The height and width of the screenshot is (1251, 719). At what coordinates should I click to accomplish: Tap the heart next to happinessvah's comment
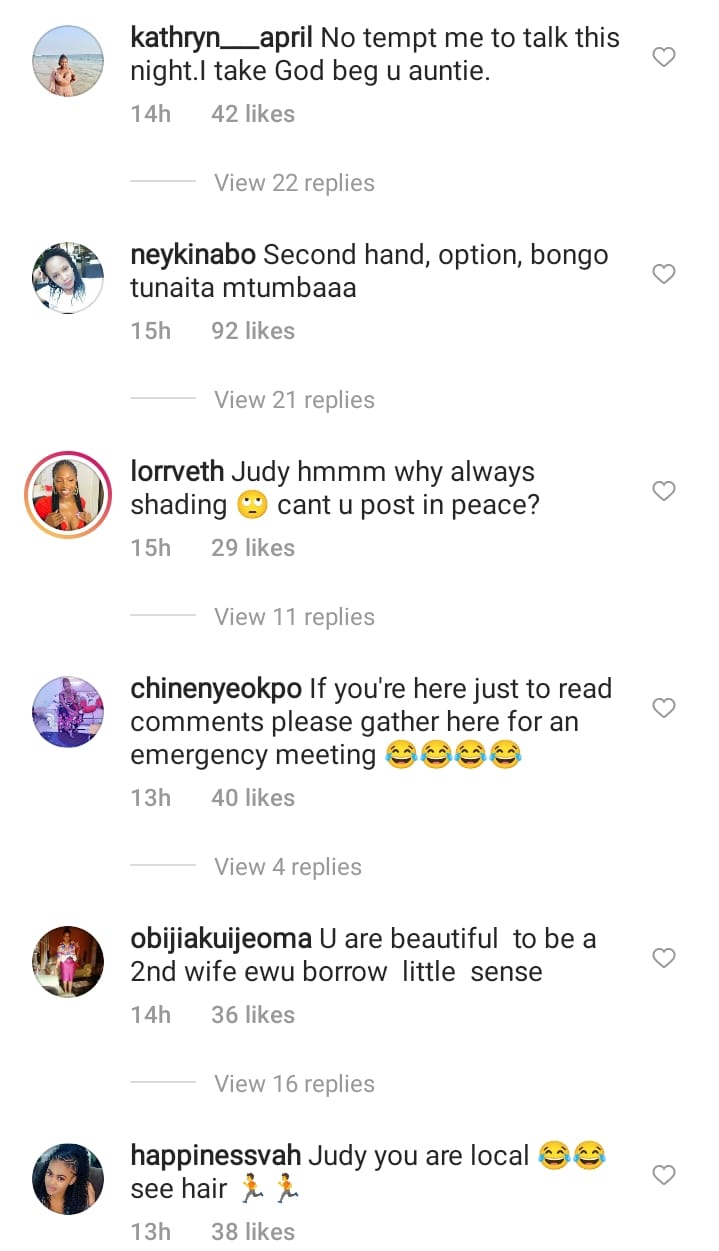pyautogui.click(x=664, y=1175)
